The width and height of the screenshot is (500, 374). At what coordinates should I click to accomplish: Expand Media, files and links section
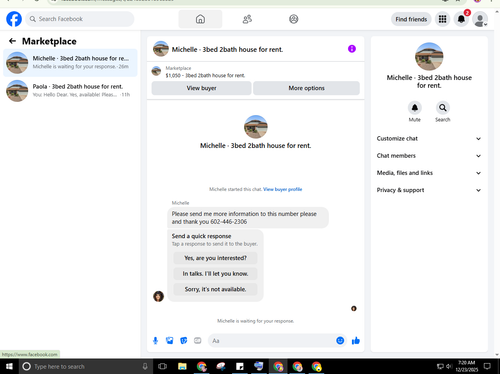tap(429, 173)
